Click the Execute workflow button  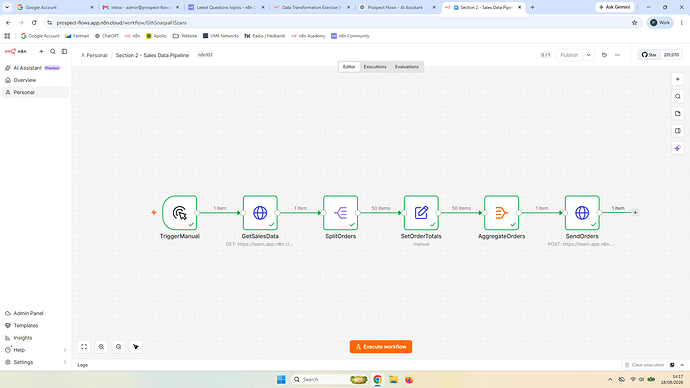381,347
